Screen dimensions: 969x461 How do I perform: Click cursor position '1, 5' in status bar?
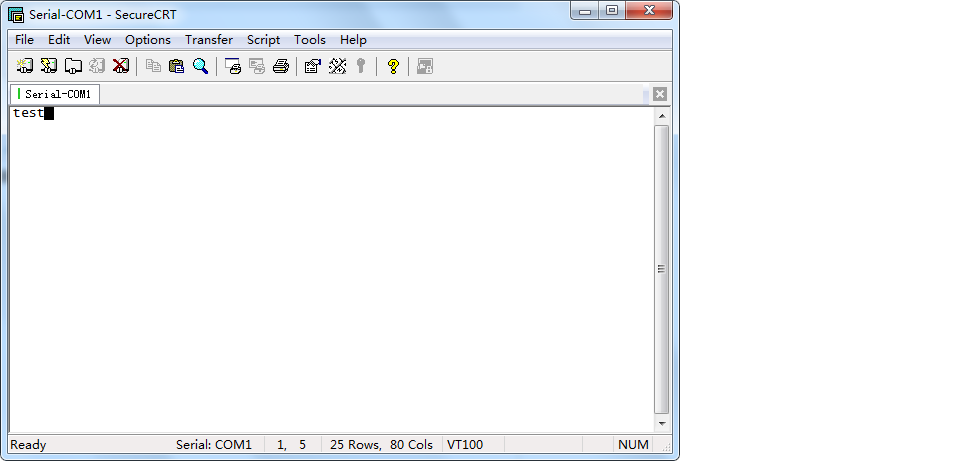pos(291,444)
